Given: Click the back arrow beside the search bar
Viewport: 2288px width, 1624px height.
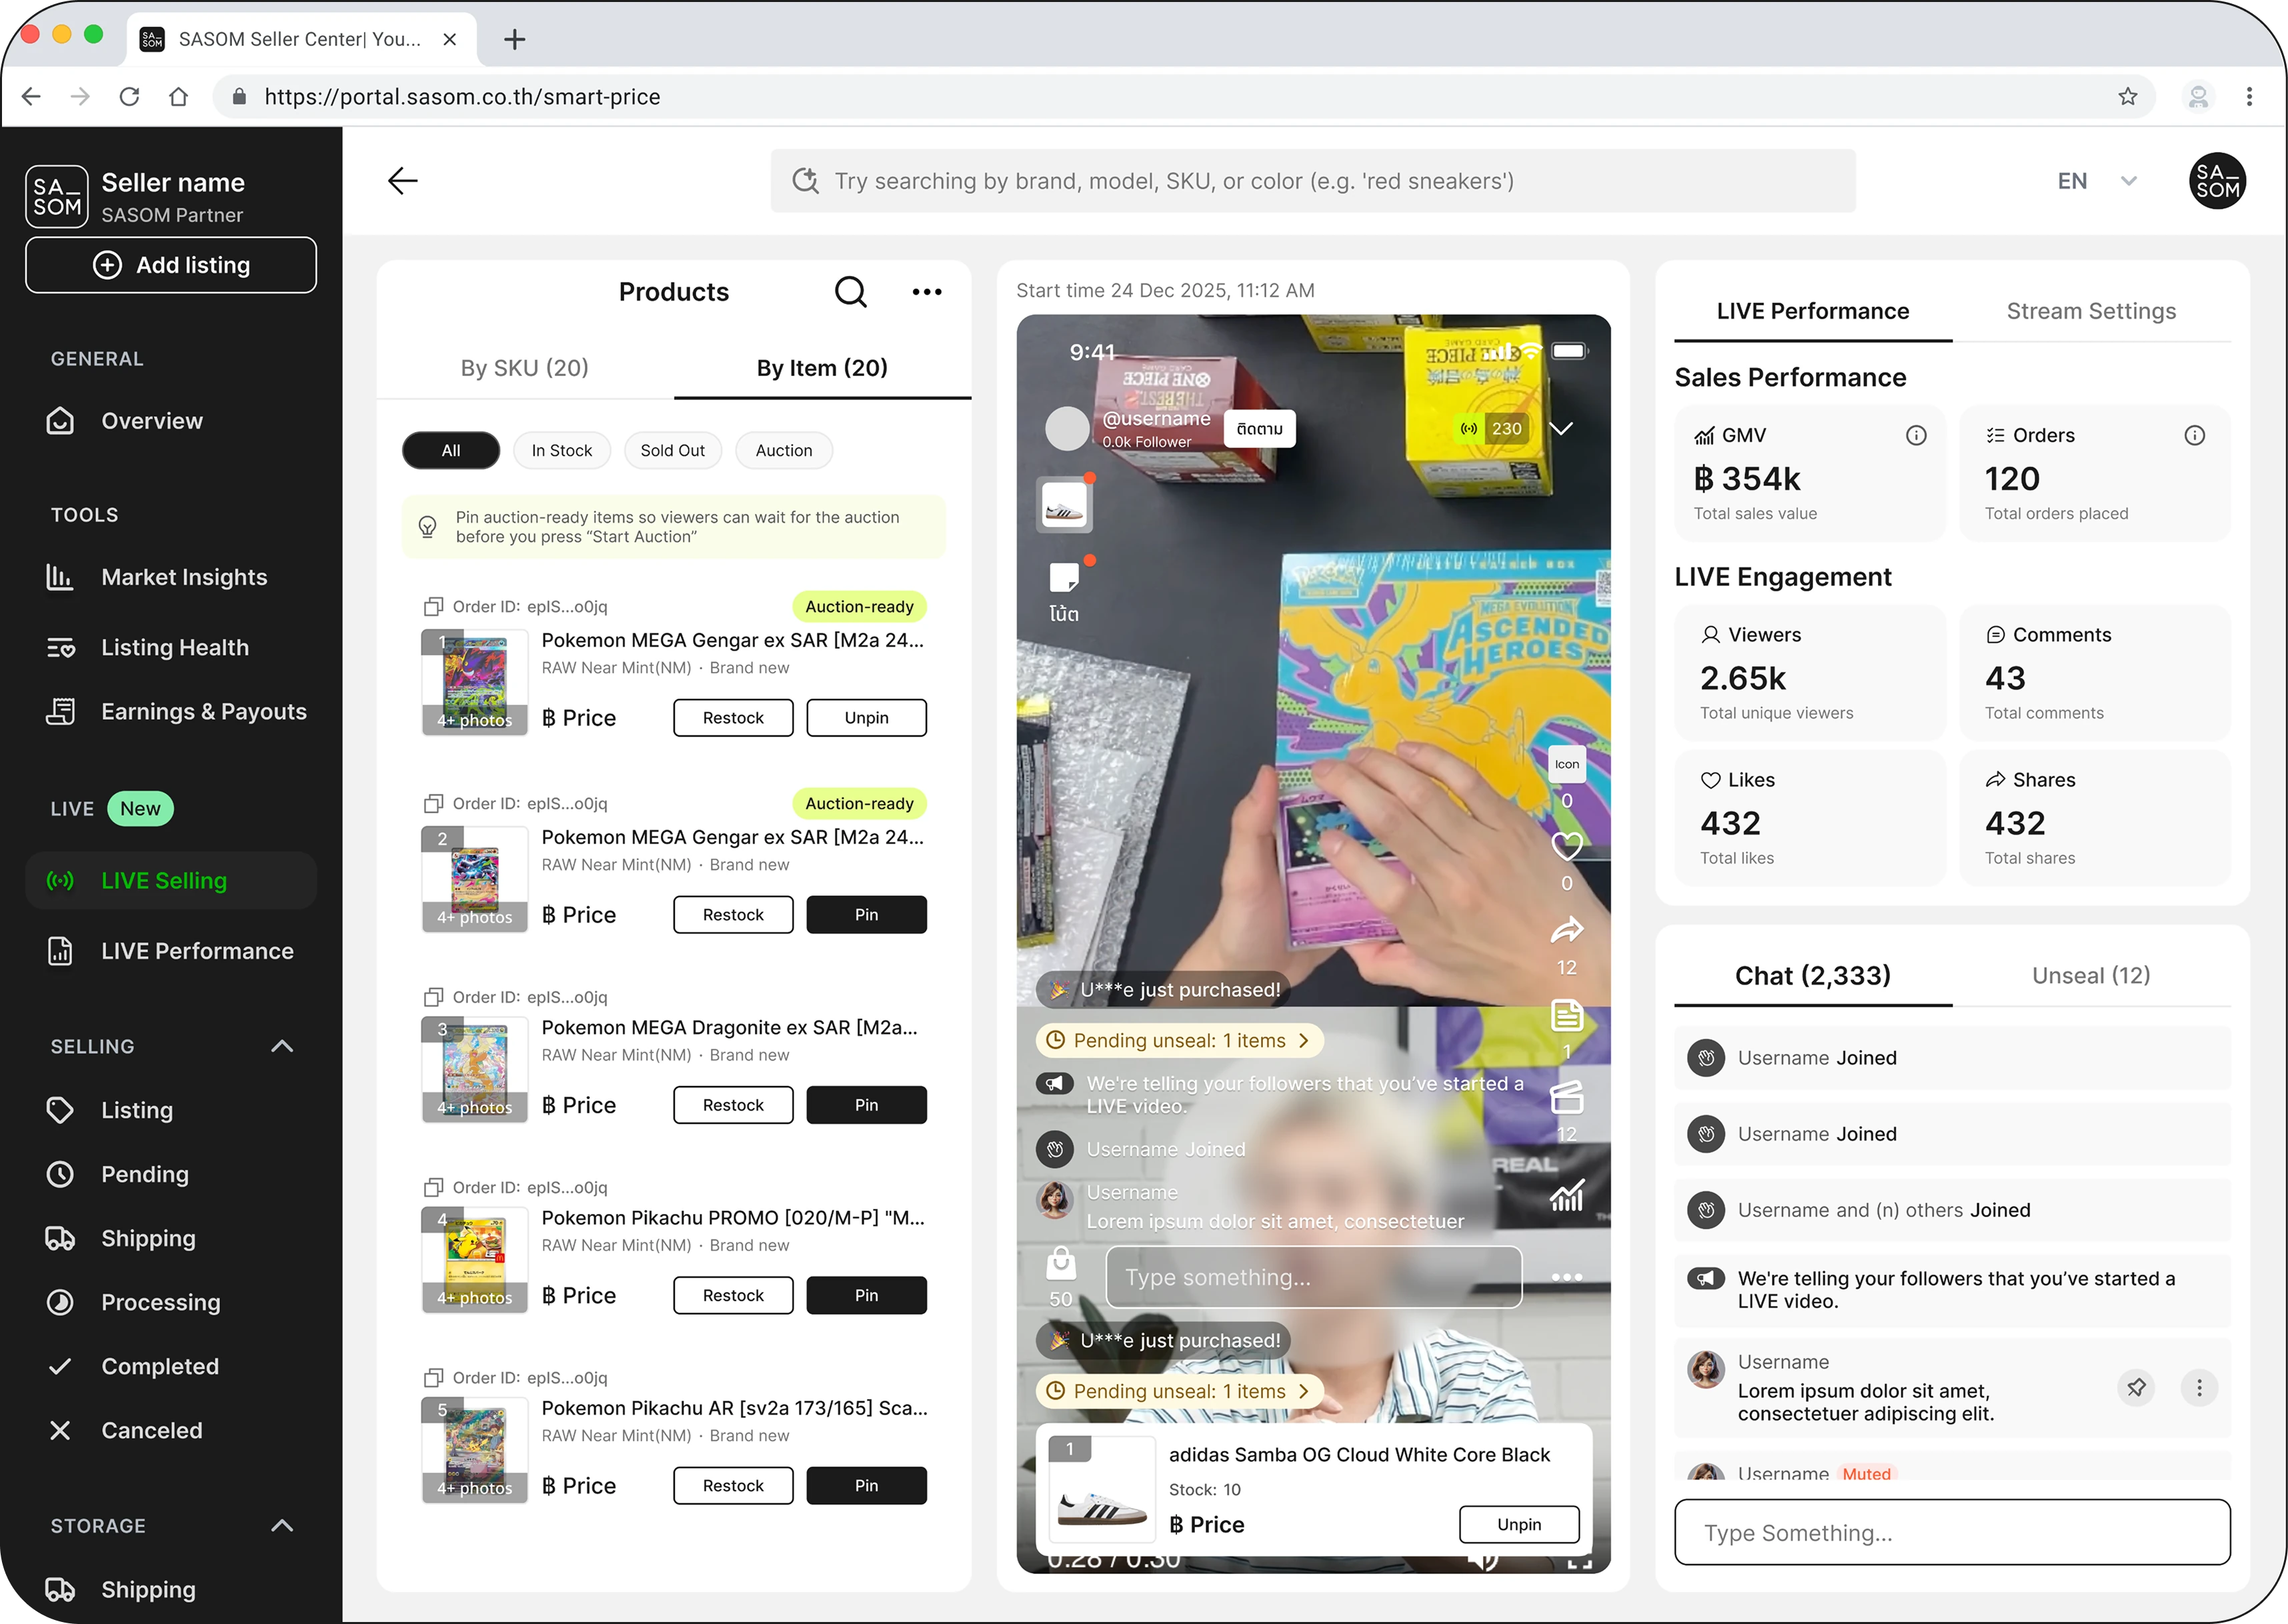Looking at the screenshot, I should 402,181.
